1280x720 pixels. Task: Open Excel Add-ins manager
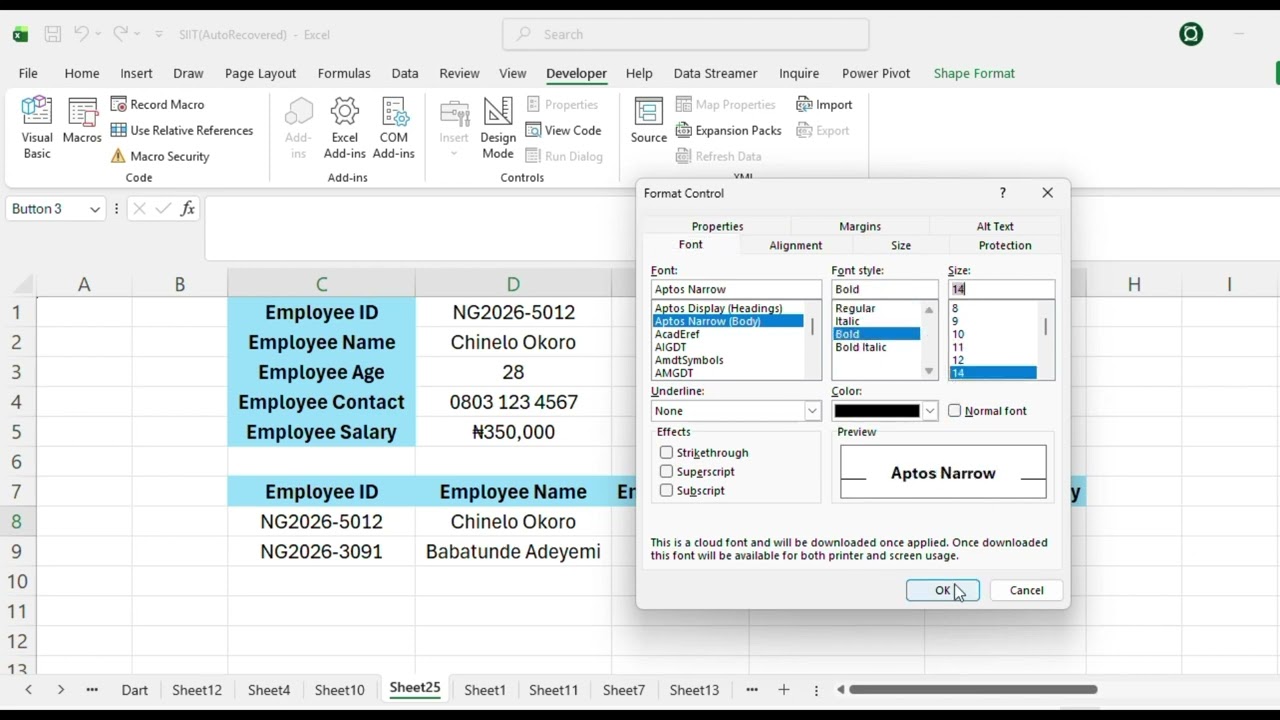click(345, 128)
